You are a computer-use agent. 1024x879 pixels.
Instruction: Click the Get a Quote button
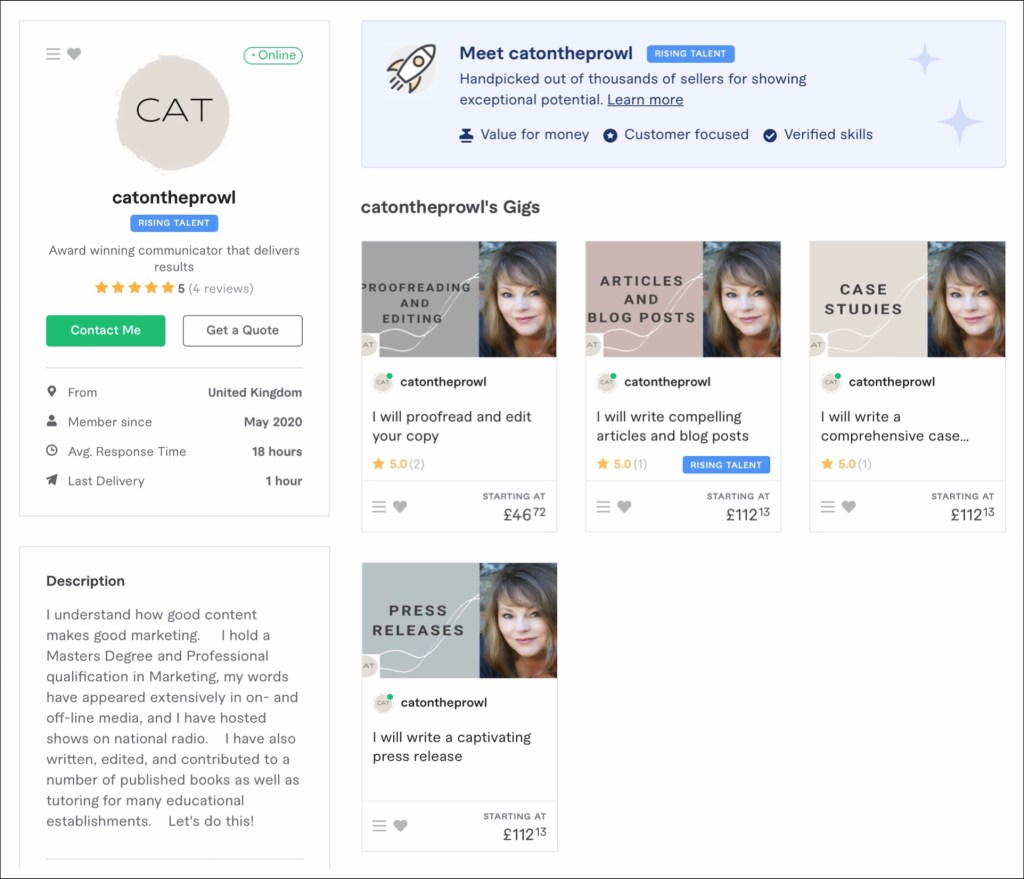click(242, 331)
